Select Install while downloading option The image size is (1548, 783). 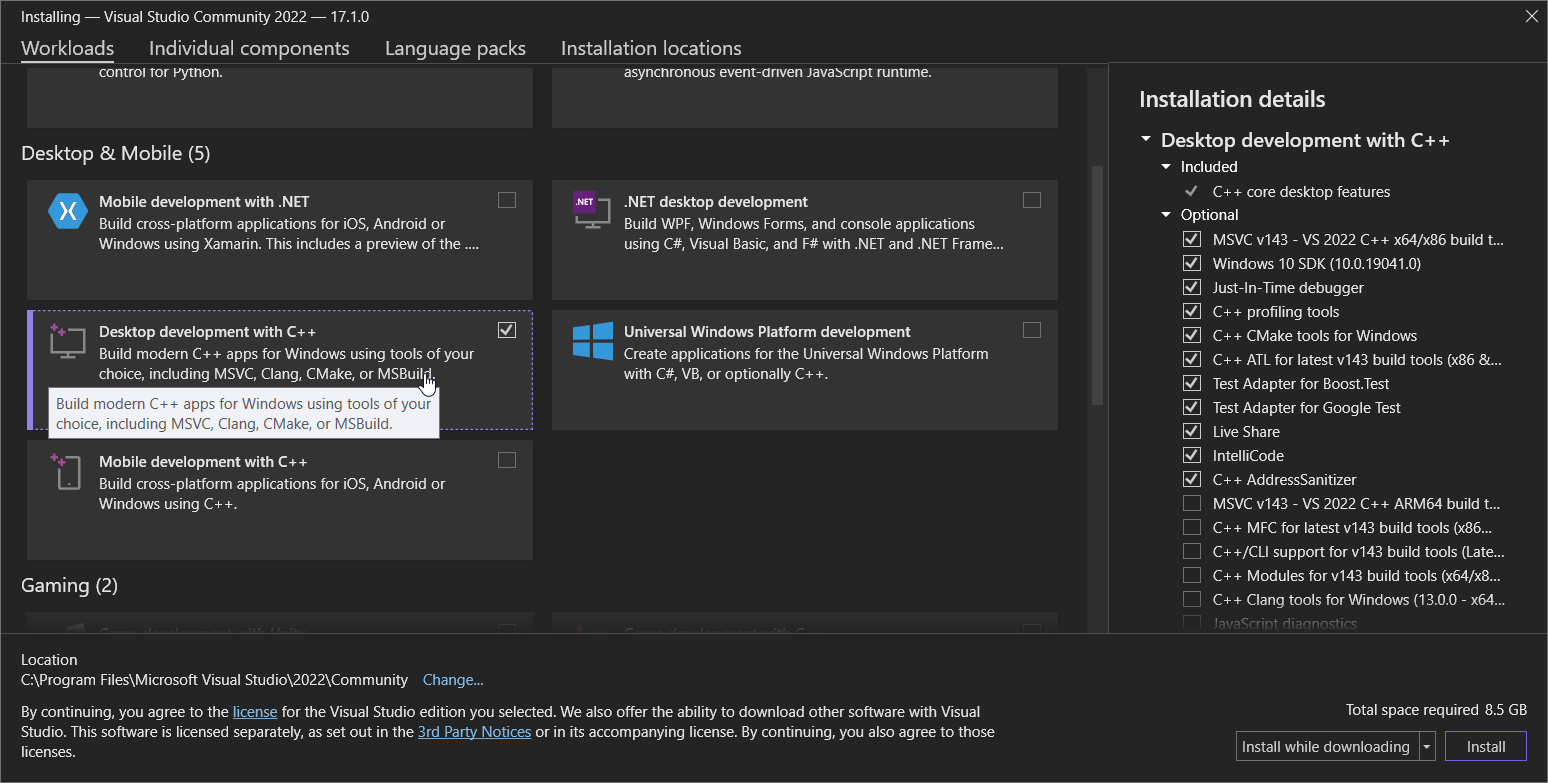coord(1326,747)
